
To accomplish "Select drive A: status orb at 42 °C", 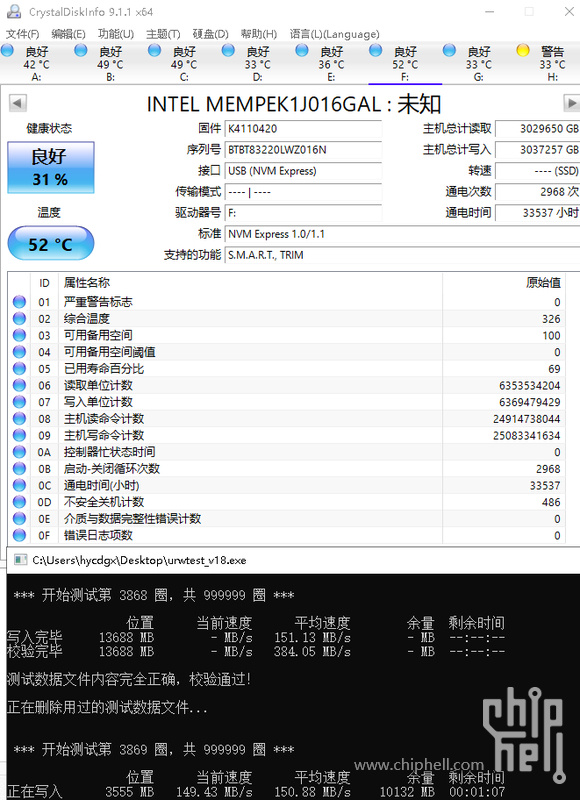I will point(8,50).
